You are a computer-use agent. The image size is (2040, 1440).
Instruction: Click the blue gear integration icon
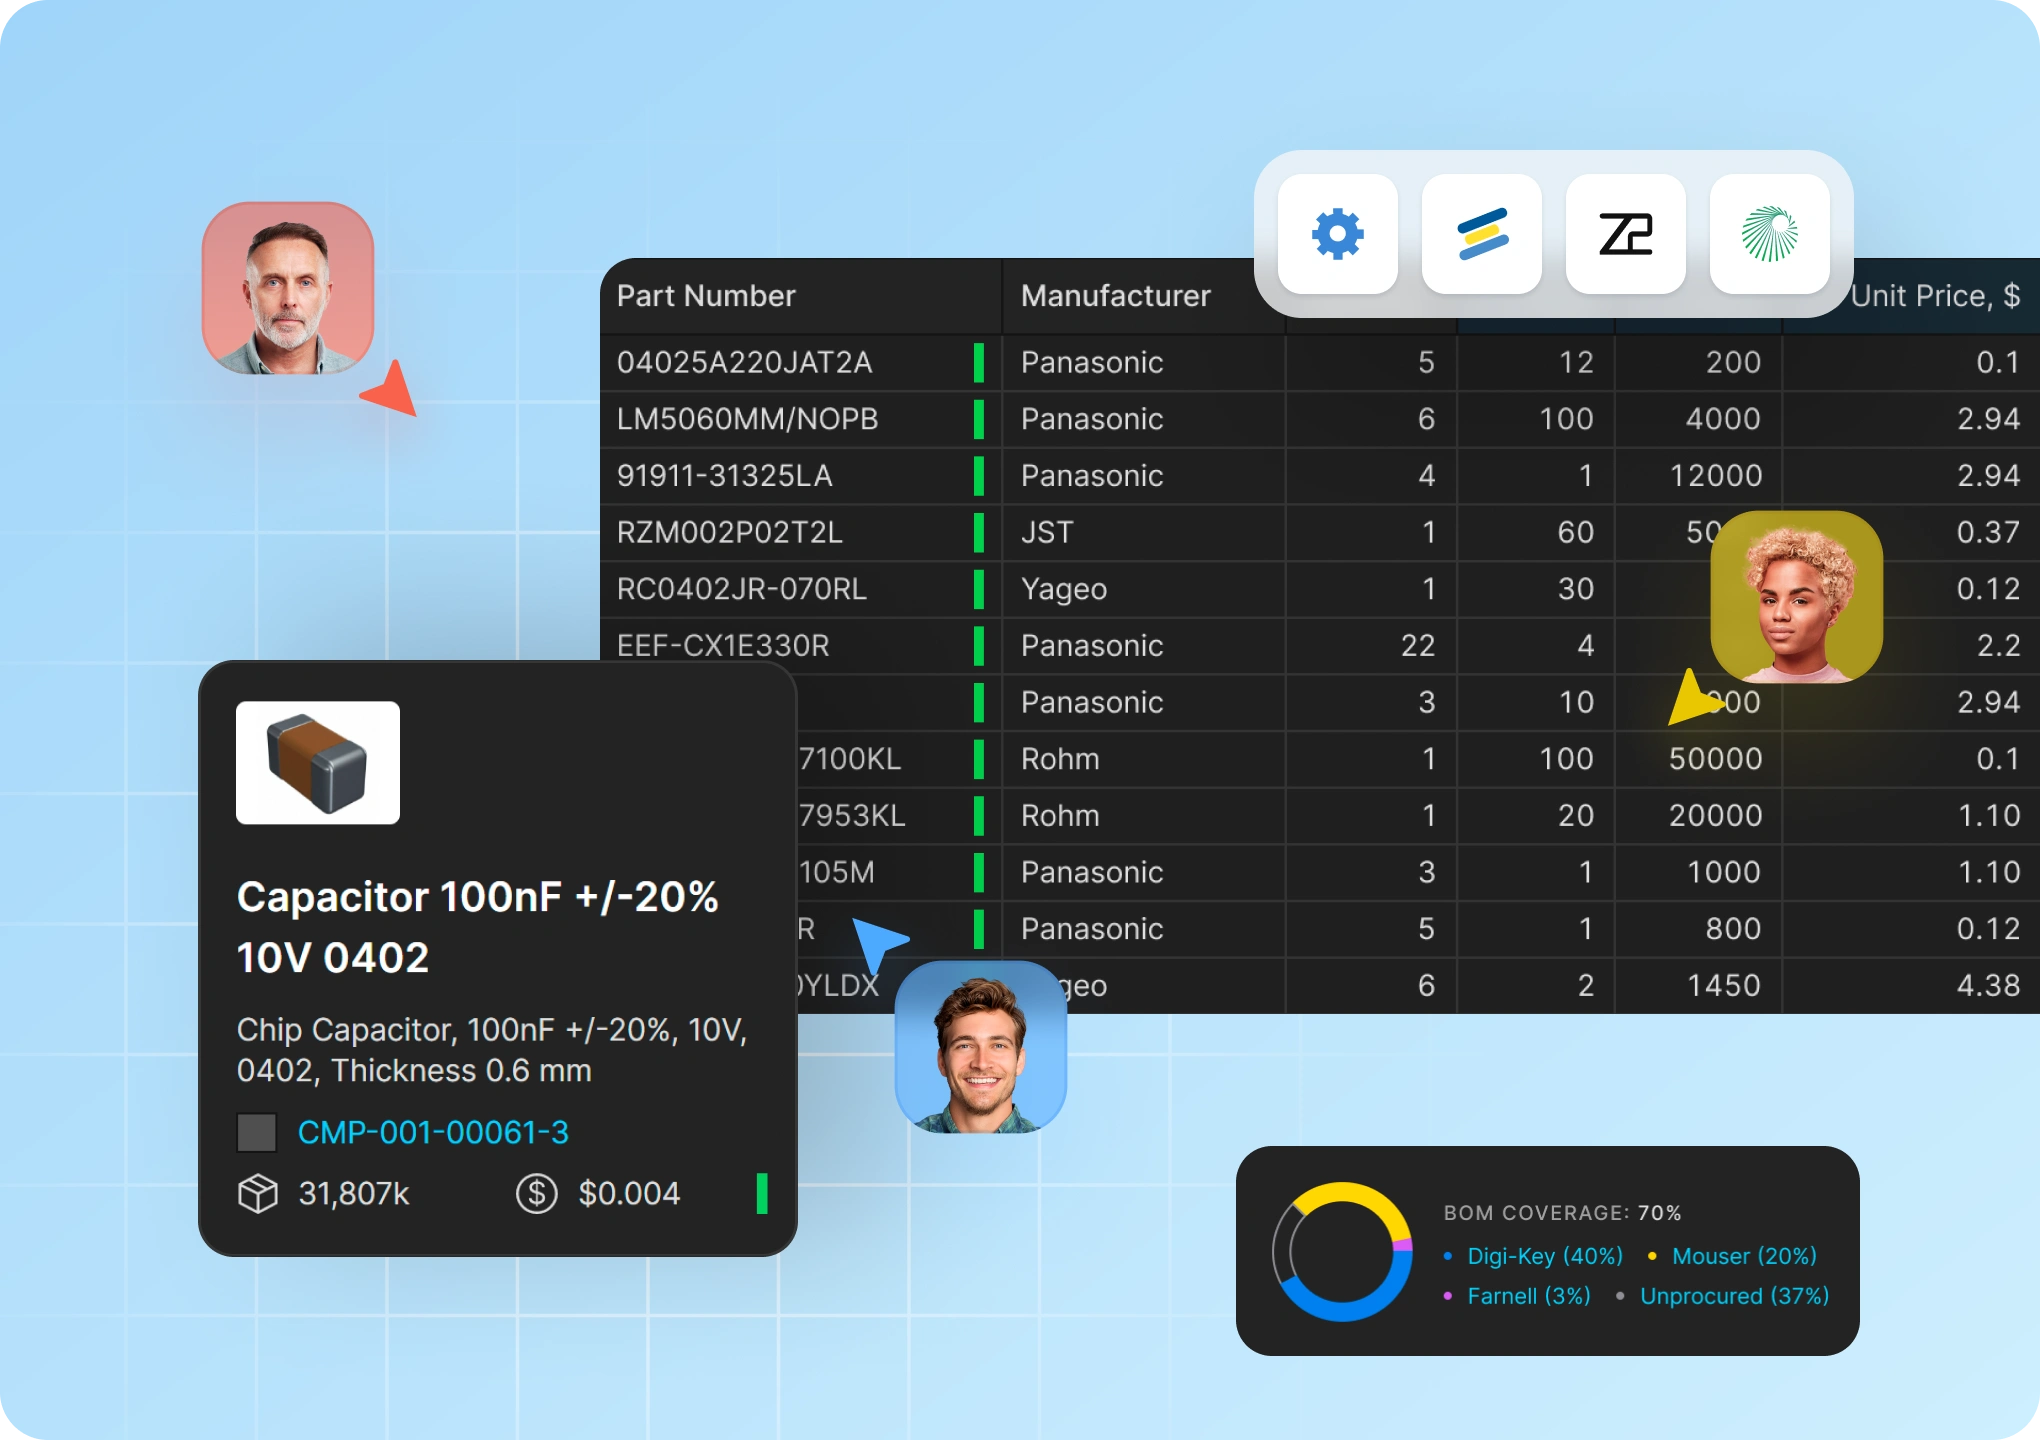pos(1337,235)
